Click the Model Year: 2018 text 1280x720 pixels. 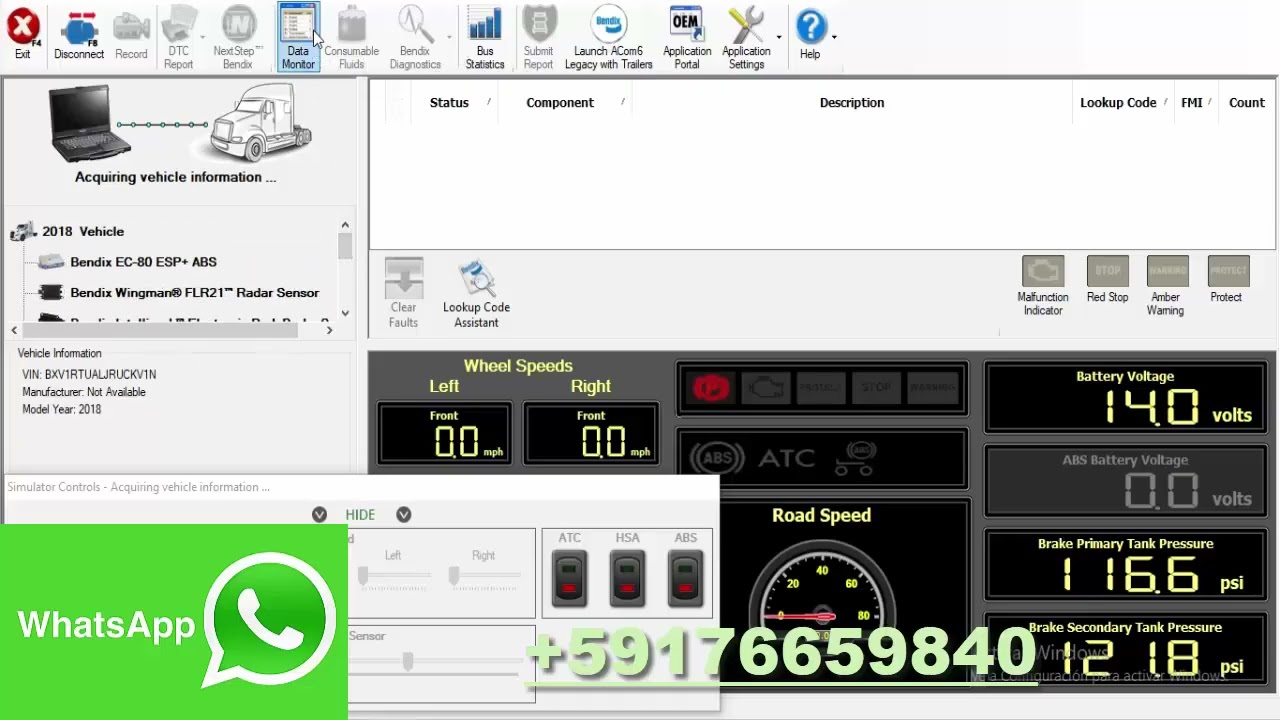coord(62,409)
